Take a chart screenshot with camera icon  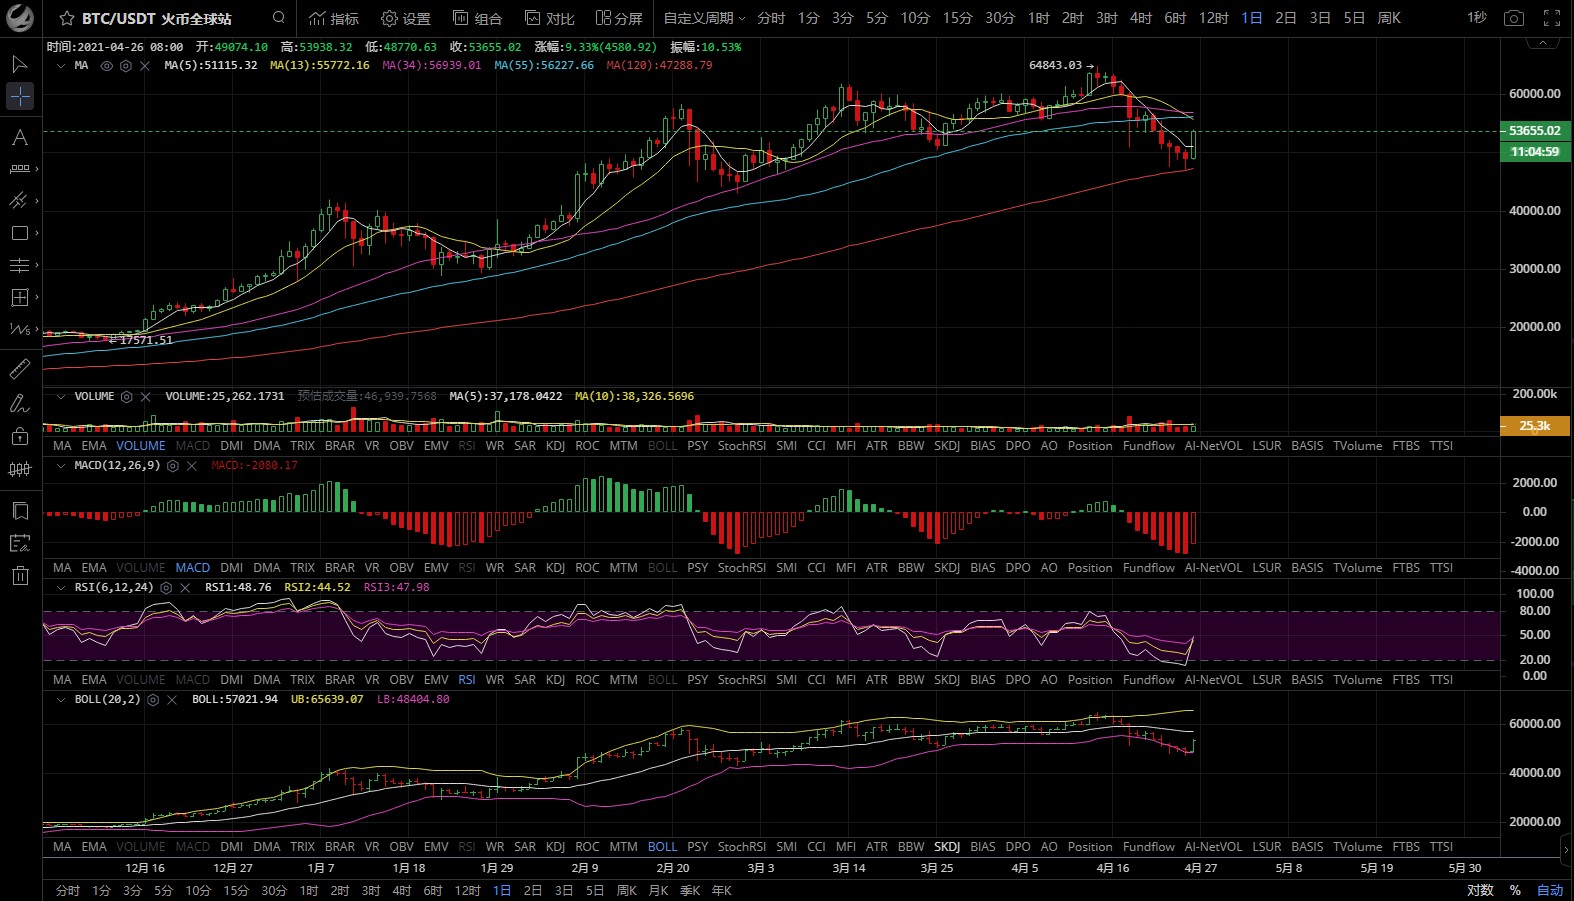[1514, 18]
